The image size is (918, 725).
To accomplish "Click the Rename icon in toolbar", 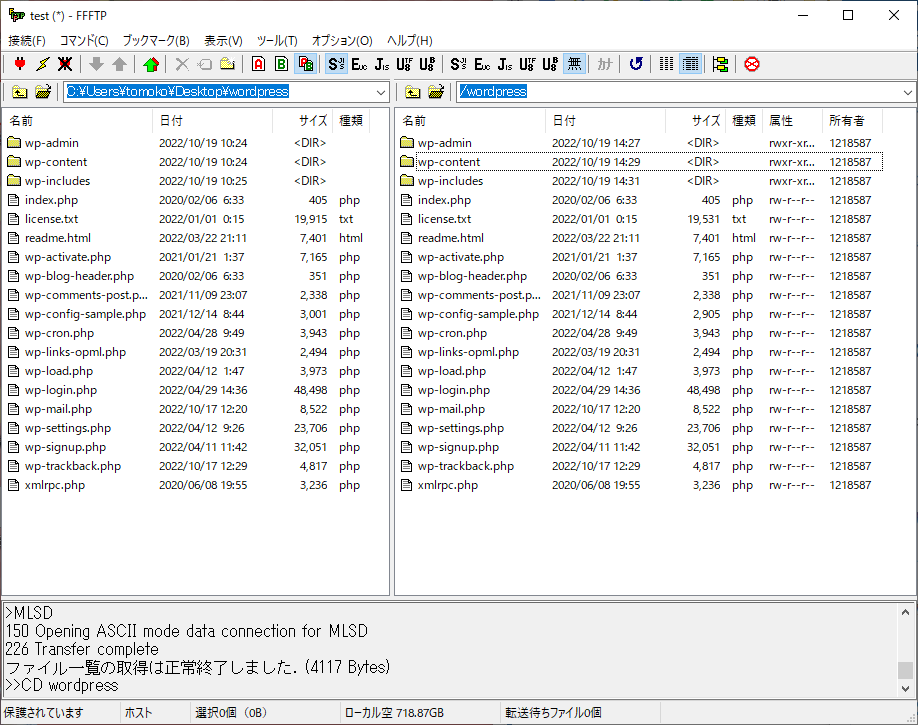I will (205, 64).
